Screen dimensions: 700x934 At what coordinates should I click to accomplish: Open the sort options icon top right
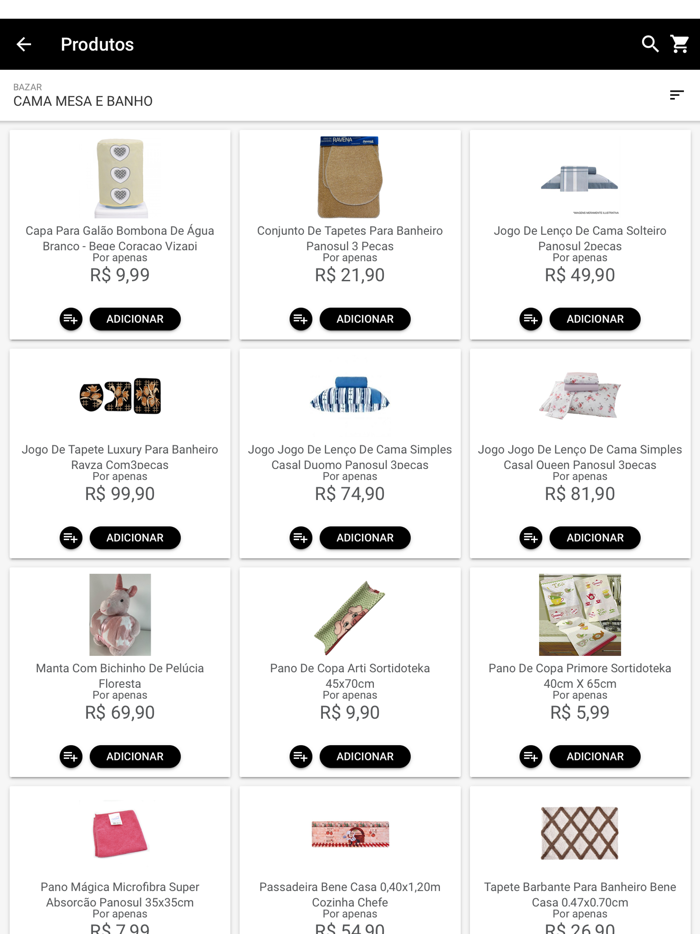(676, 95)
